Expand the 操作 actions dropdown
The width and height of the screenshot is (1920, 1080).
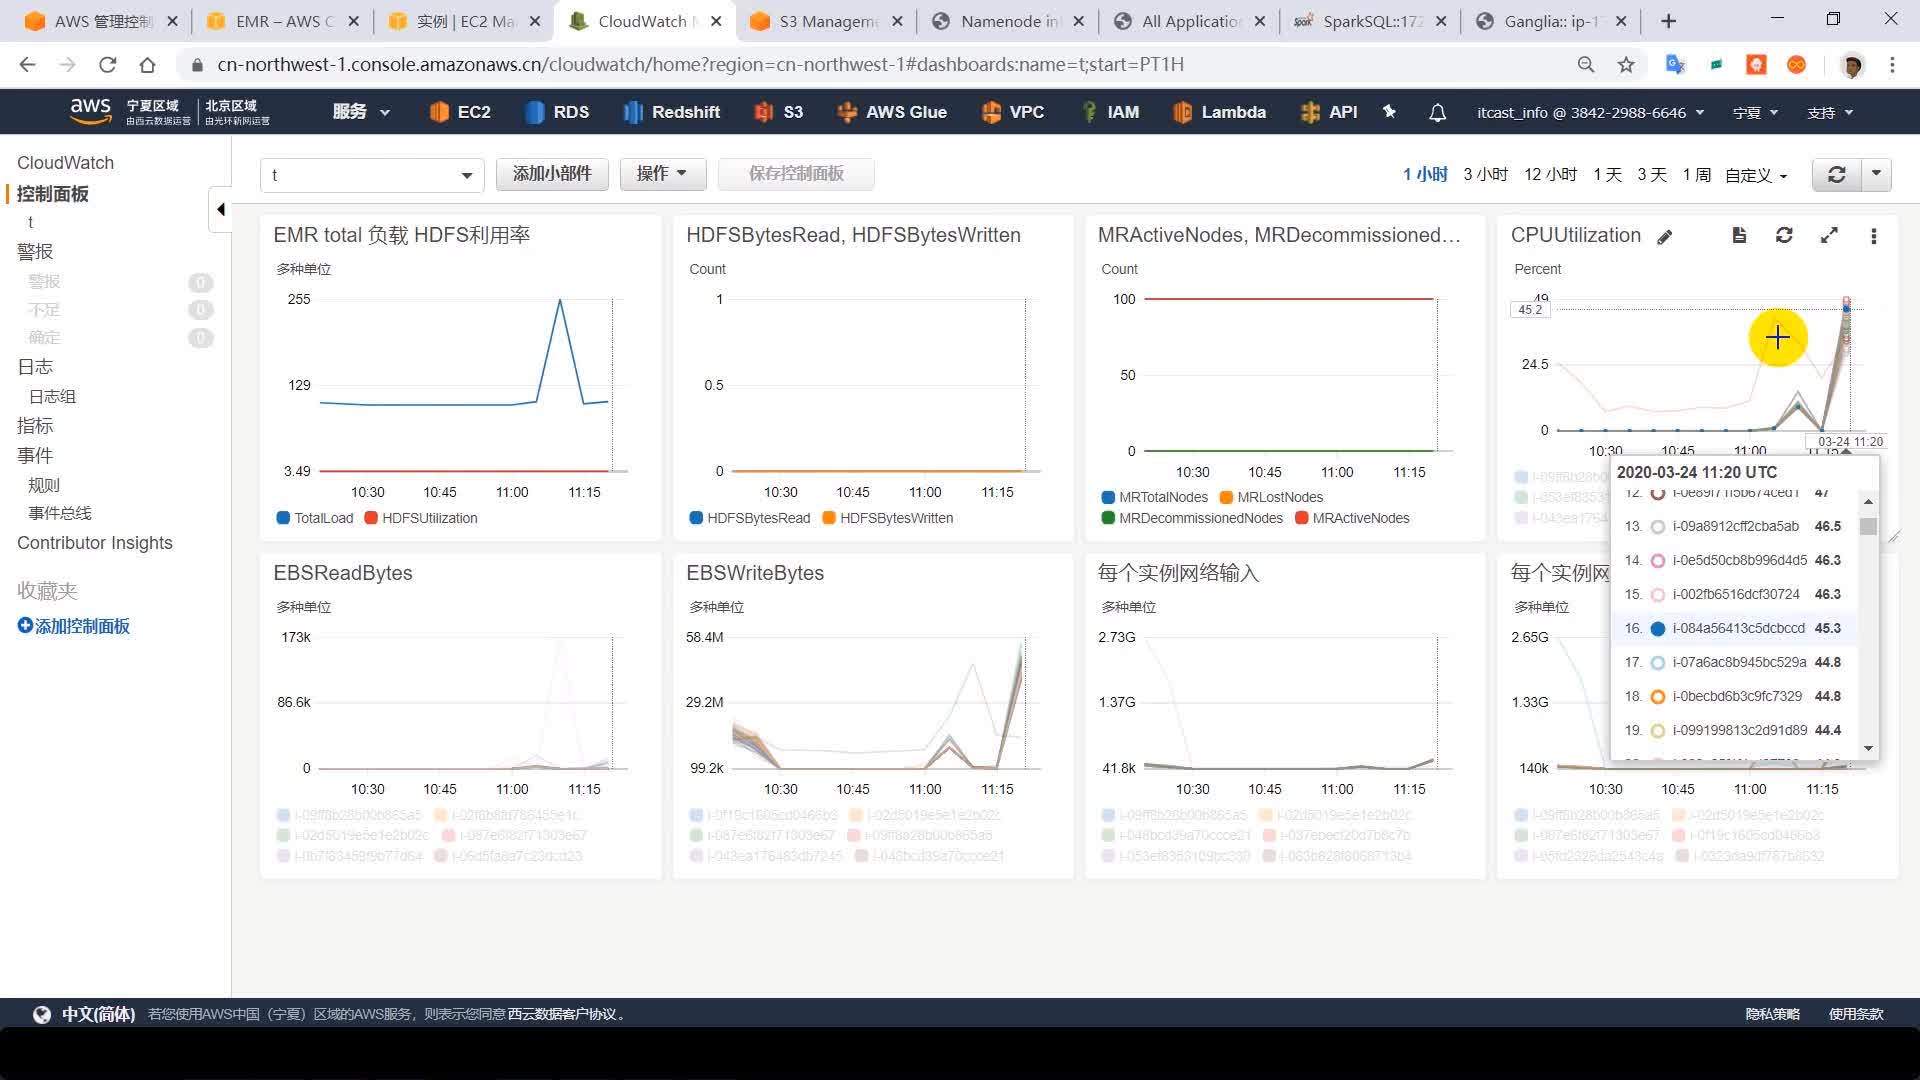662,174
